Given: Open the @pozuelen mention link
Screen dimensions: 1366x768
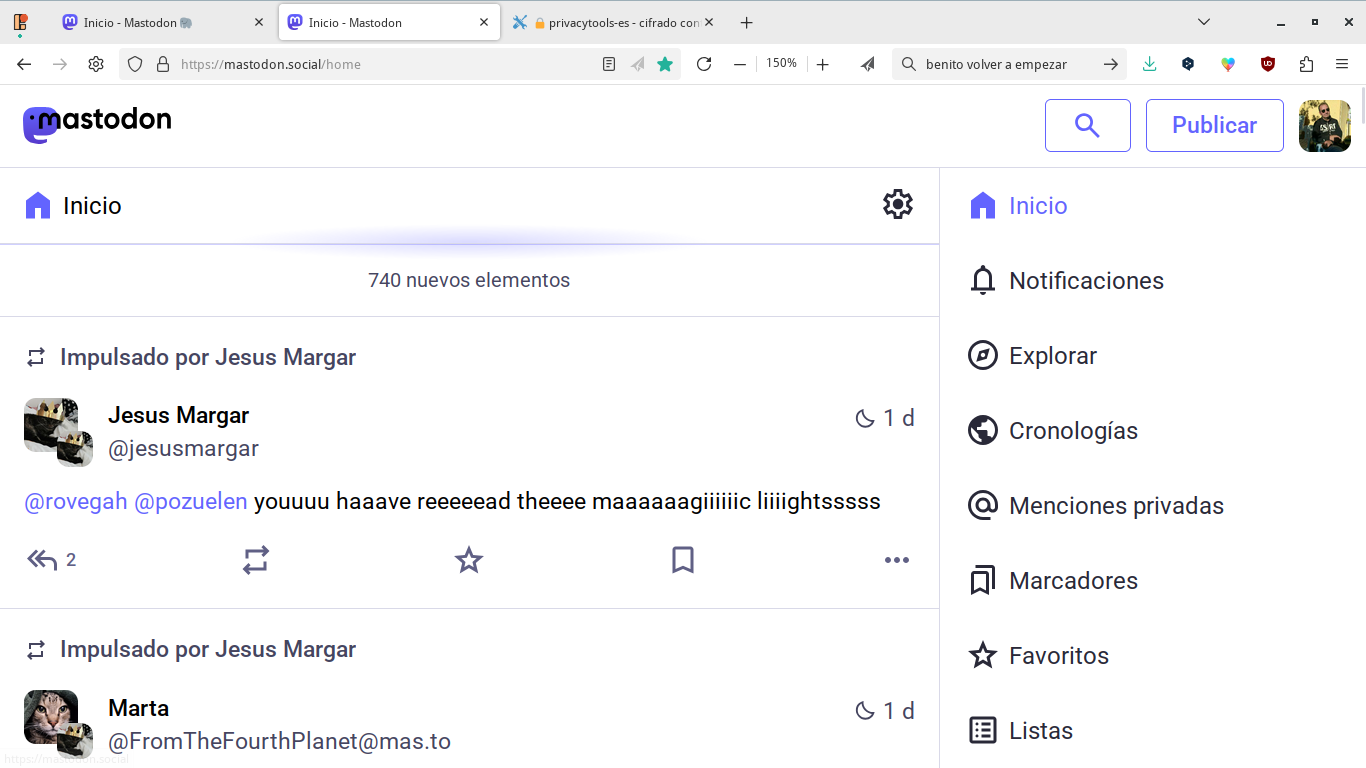Looking at the screenshot, I should coord(190,501).
